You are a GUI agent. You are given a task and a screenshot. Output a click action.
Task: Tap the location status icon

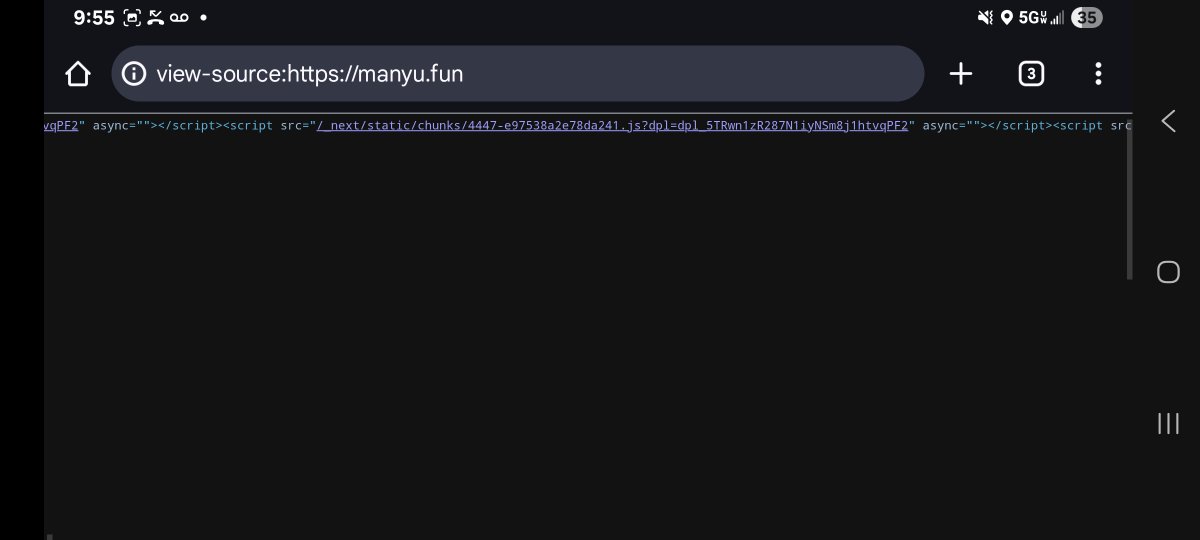pyautogui.click(x=1006, y=17)
